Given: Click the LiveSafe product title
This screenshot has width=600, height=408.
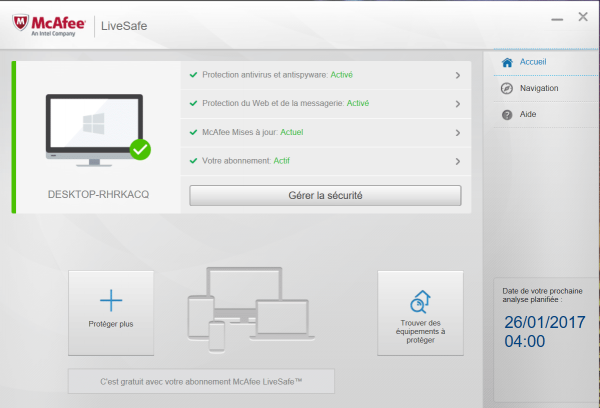Looking at the screenshot, I should 124,26.
